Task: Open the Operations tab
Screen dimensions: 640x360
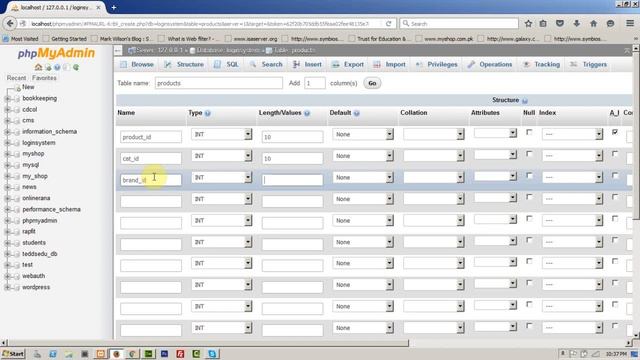Action: [490, 64]
